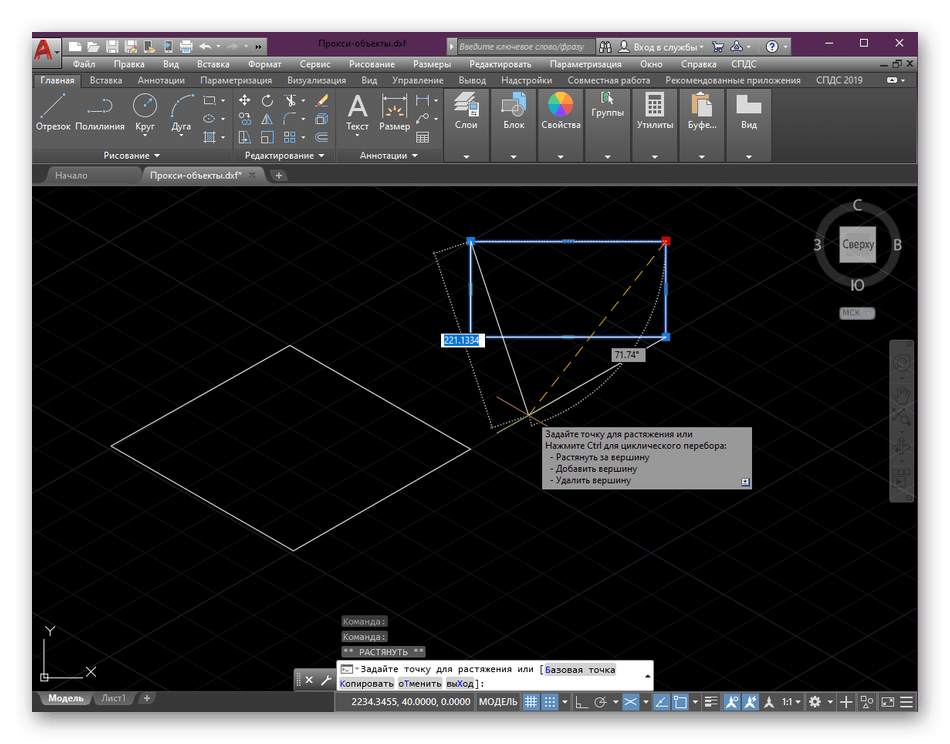Click the Mirror tool icon
The height and width of the screenshot is (744, 950).
pos(267,119)
